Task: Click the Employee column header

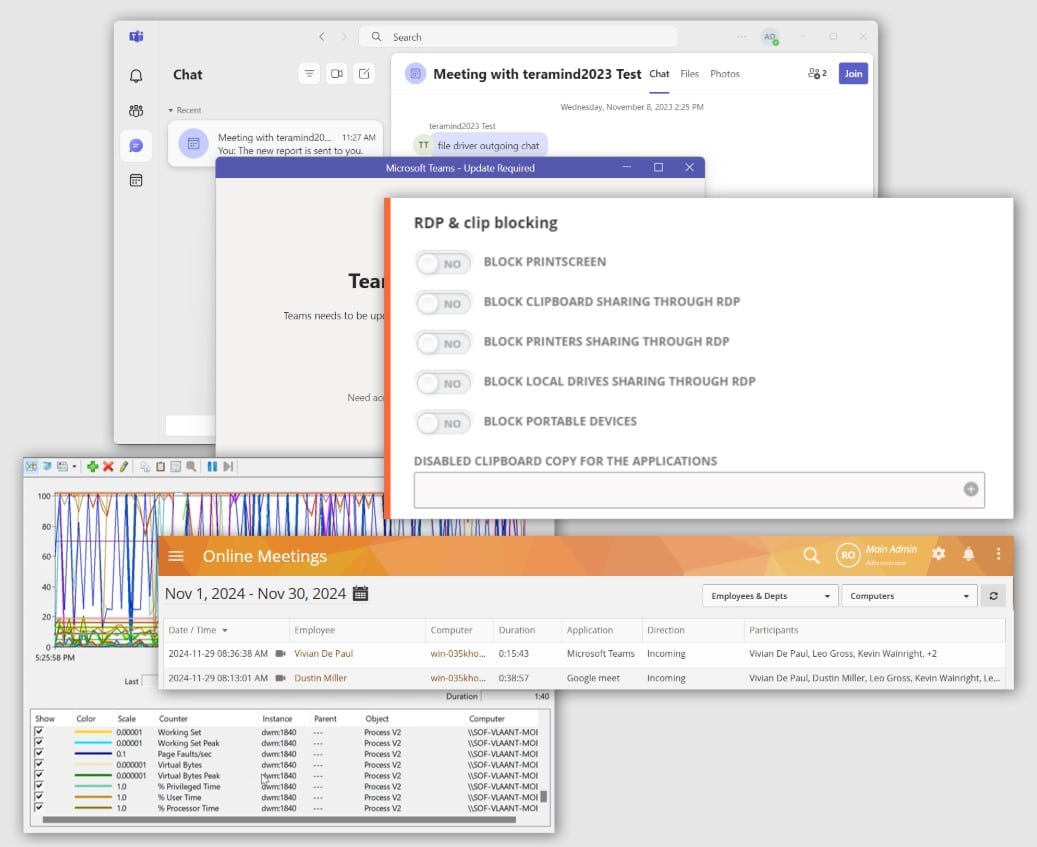Action: tap(315, 630)
